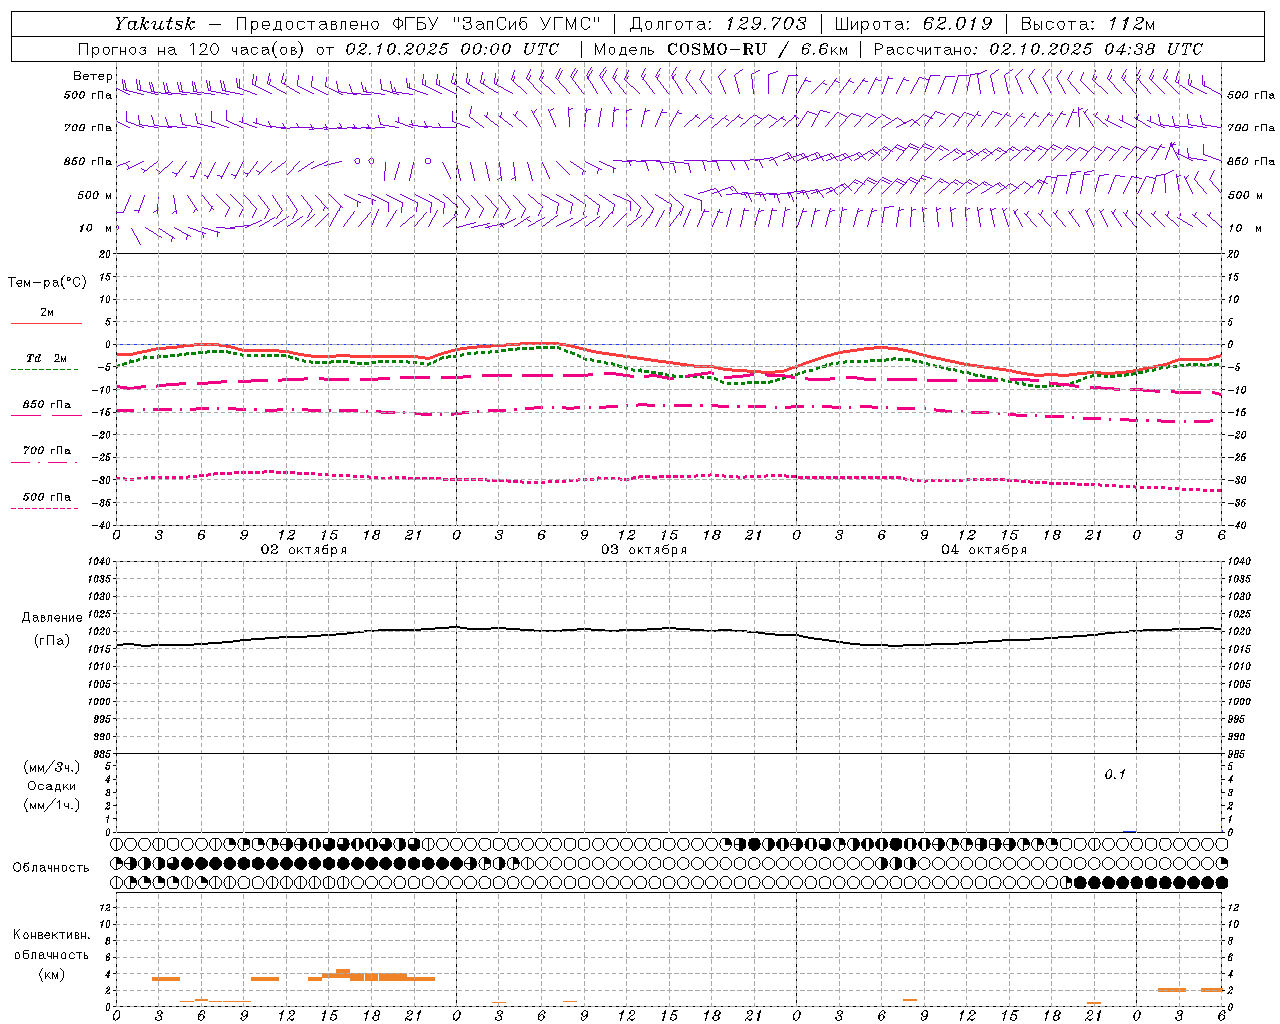
Task: Select the 'Прогноз на 120 часа(ов)' forecast text
Action: (192, 49)
